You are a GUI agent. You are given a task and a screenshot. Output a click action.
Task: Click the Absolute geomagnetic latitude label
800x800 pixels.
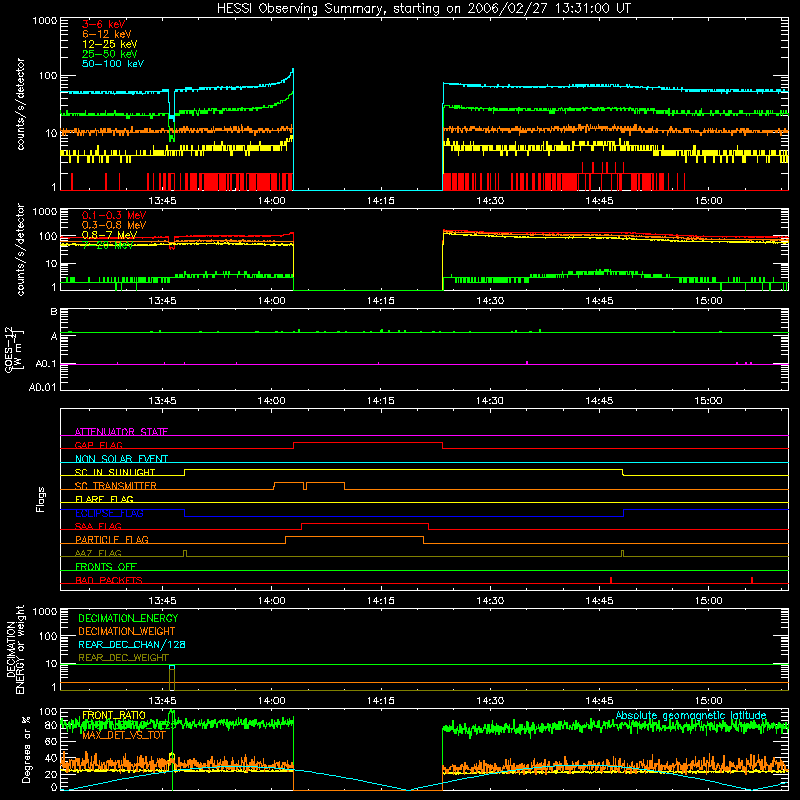tap(691, 715)
